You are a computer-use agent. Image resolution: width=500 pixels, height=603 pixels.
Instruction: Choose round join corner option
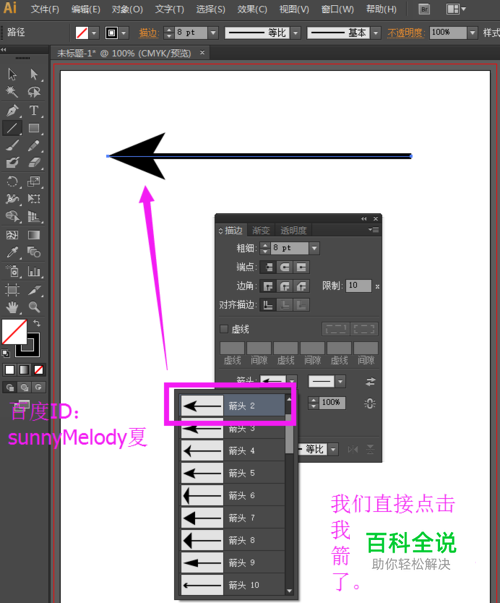[285, 286]
